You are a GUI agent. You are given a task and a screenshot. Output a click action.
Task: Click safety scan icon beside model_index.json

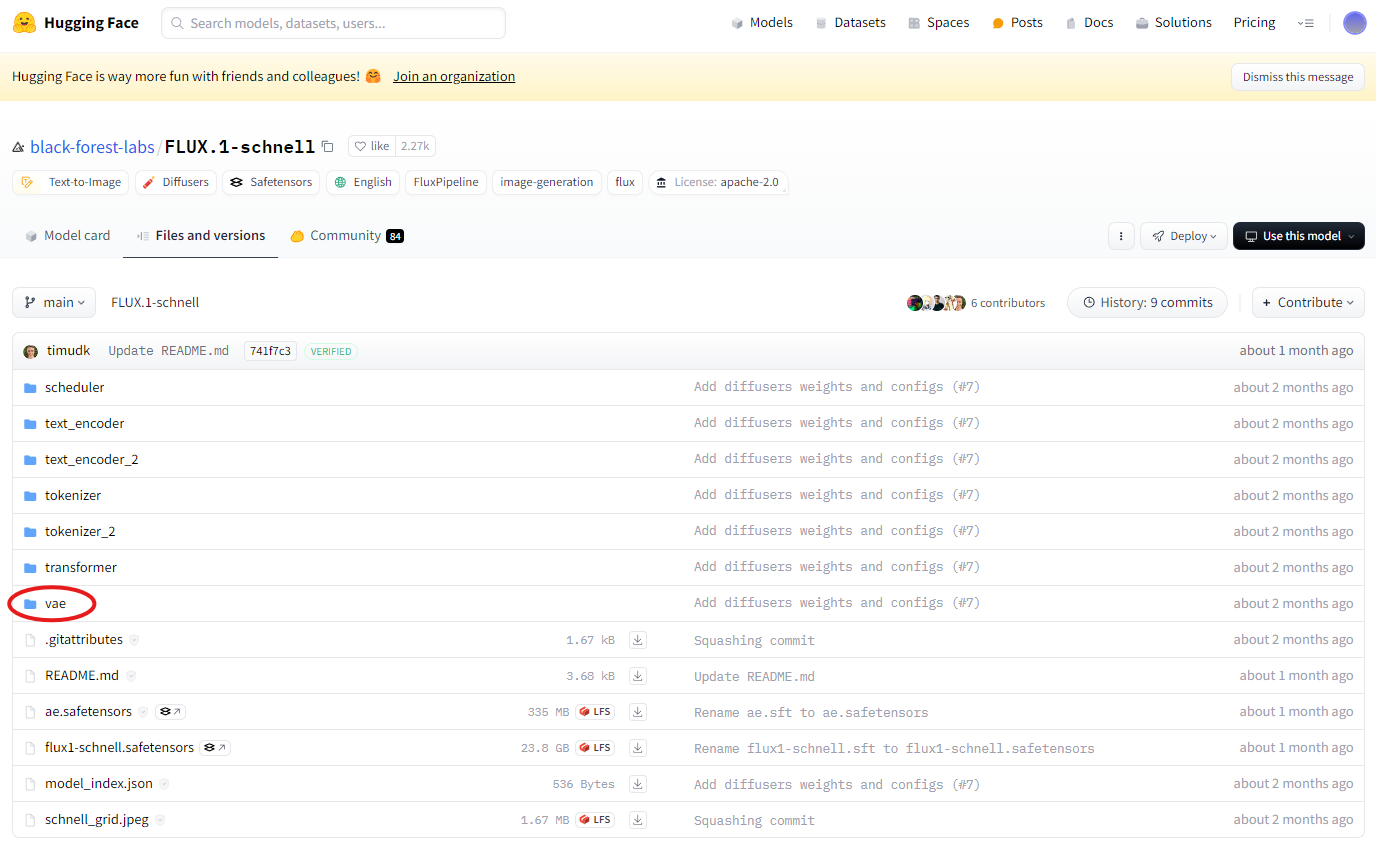(x=164, y=784)
